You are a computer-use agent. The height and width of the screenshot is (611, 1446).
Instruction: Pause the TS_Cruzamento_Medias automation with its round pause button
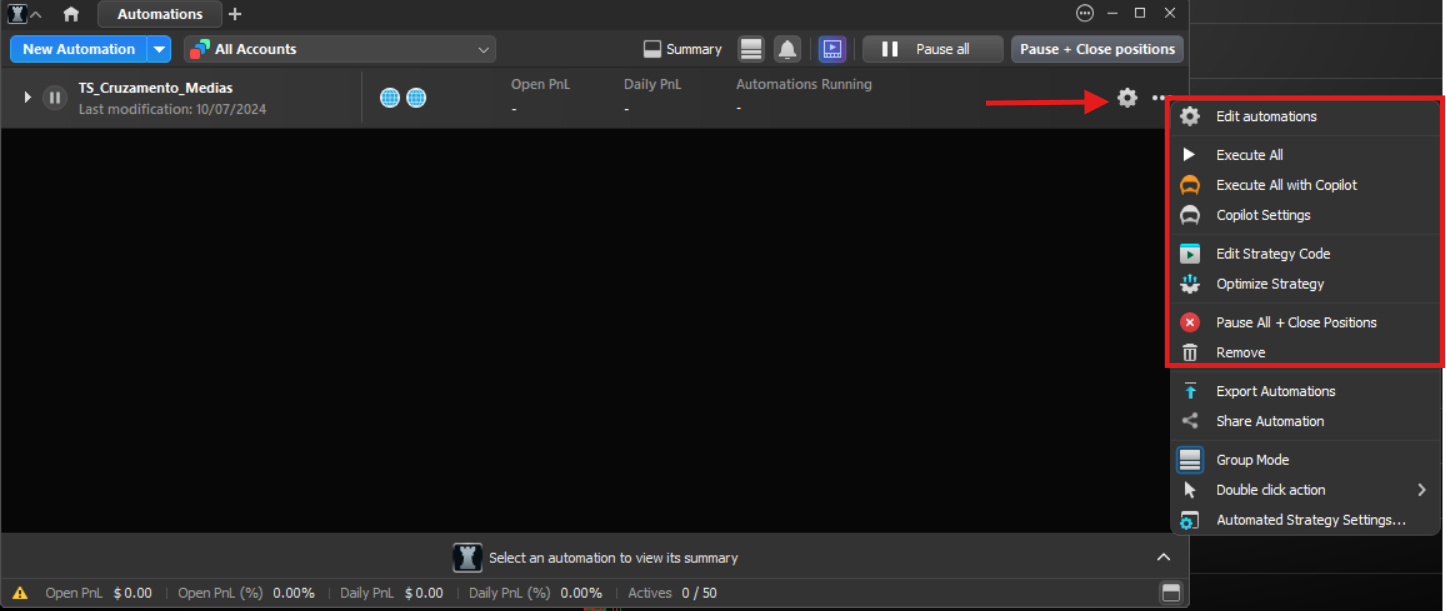[55, 98]
